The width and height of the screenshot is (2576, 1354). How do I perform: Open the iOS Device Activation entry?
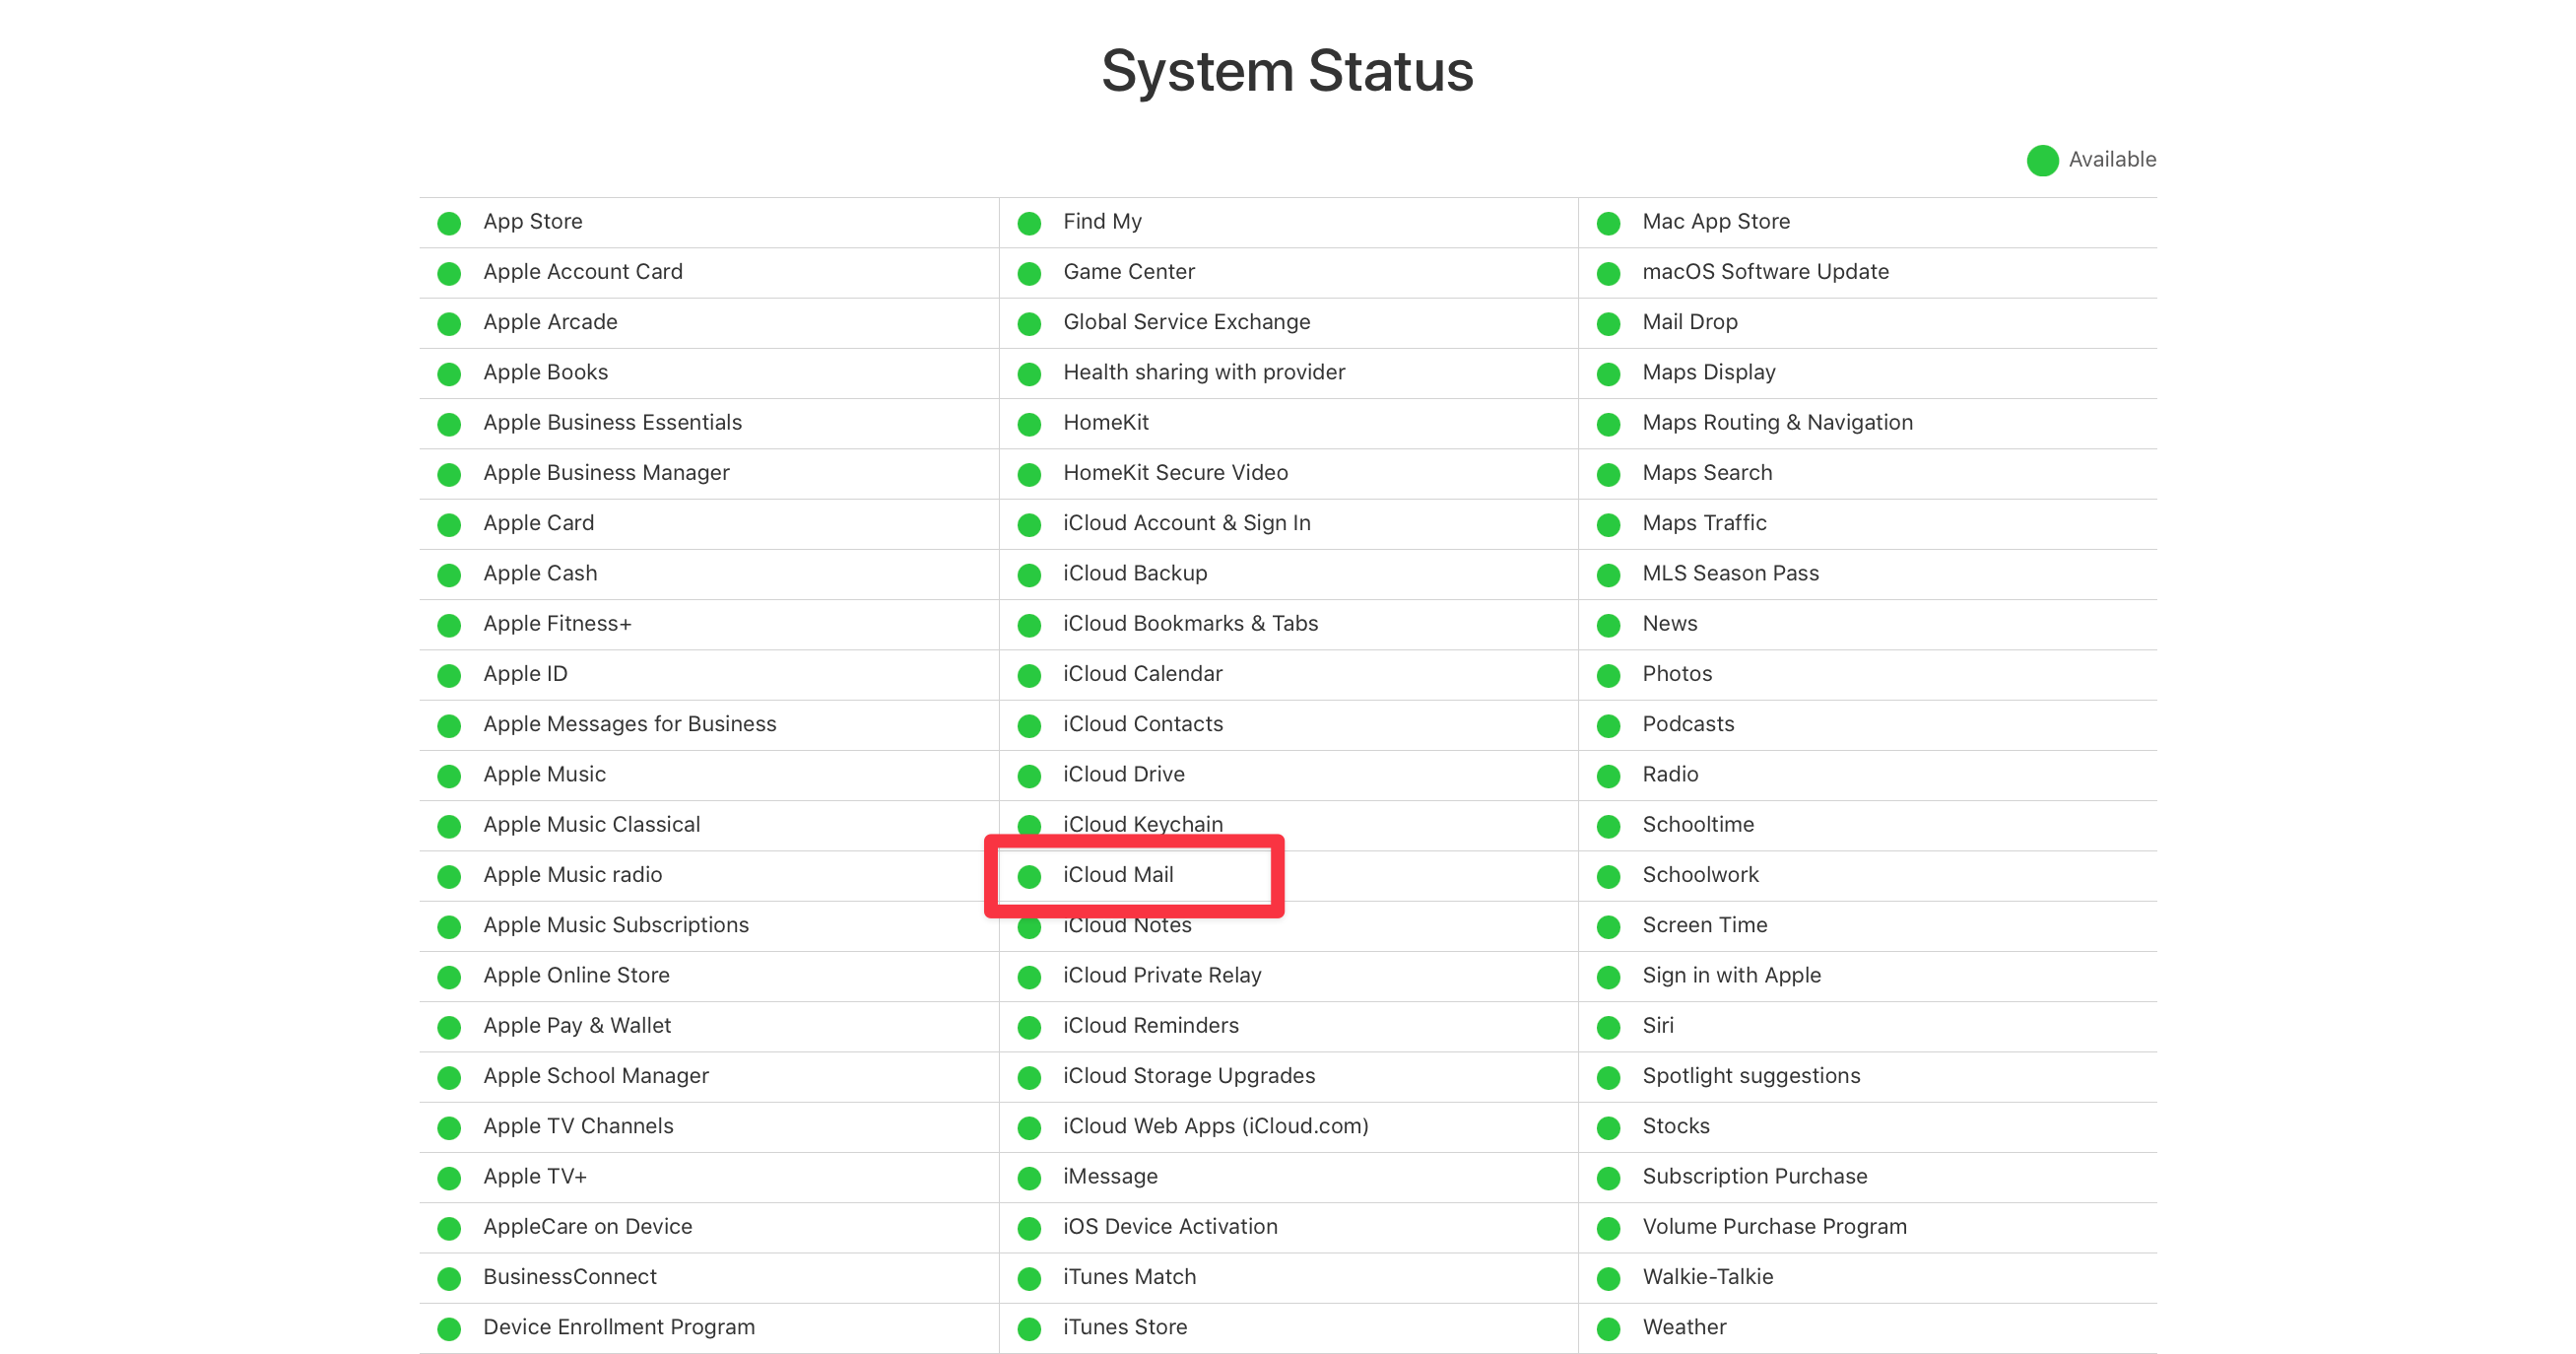click(x=1169, y=1228)
